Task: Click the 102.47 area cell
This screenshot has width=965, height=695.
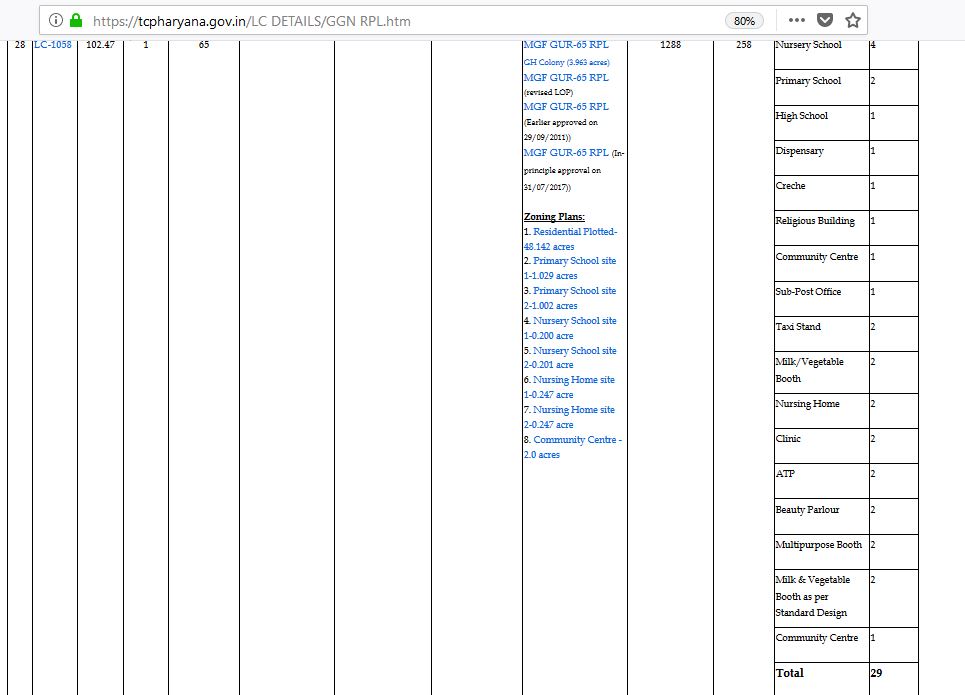Action: pyautogui.click(x=100, y=44)
